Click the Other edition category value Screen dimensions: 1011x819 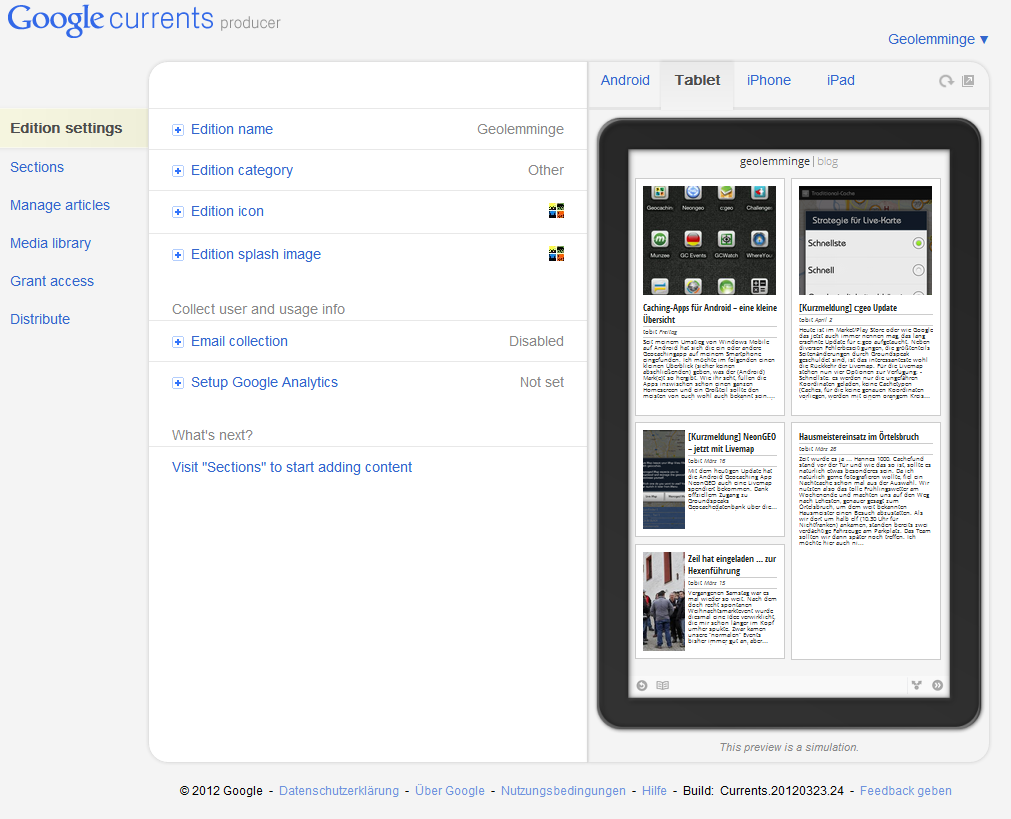(545, 170)
